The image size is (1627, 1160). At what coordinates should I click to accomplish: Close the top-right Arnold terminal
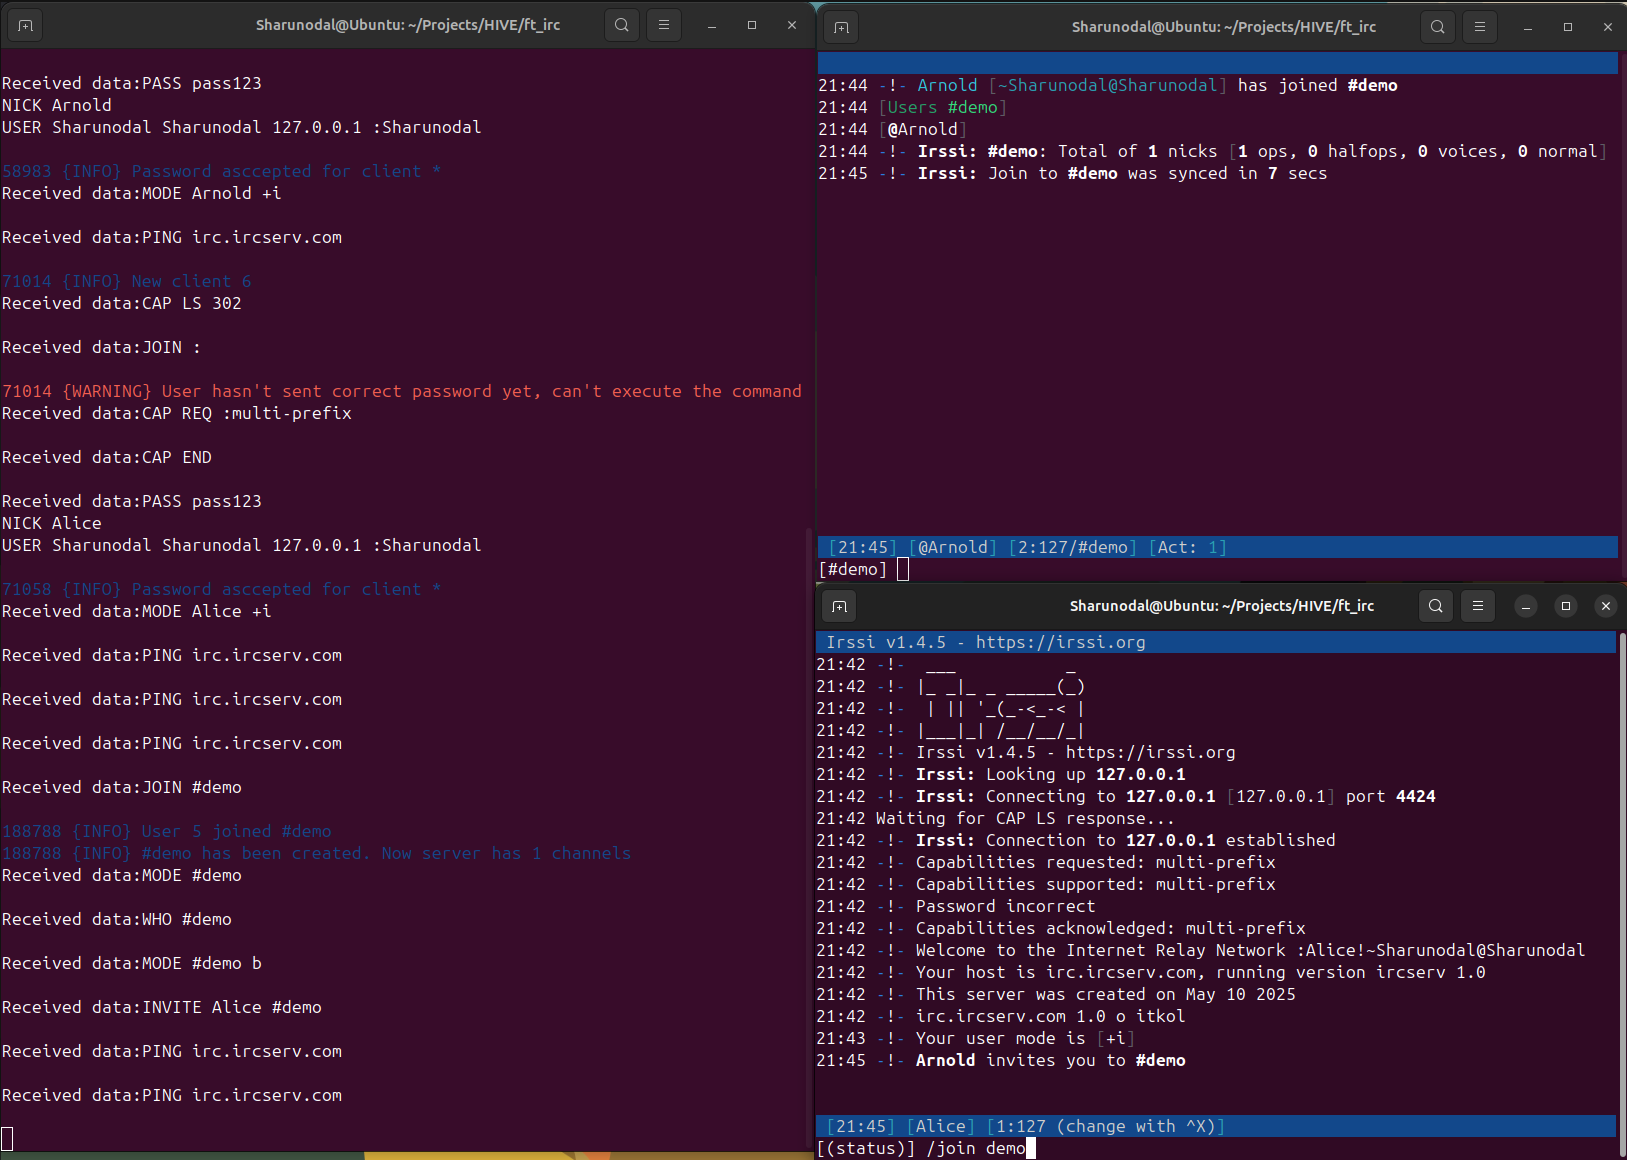(1608, 27)
